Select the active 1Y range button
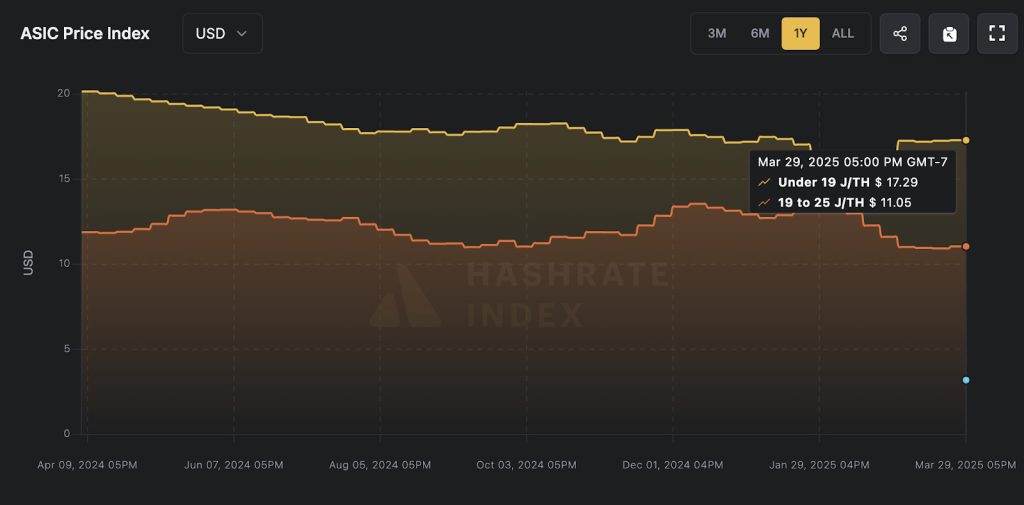Image resolution: width=1024 pixels, height=505 pixels. 800,33
